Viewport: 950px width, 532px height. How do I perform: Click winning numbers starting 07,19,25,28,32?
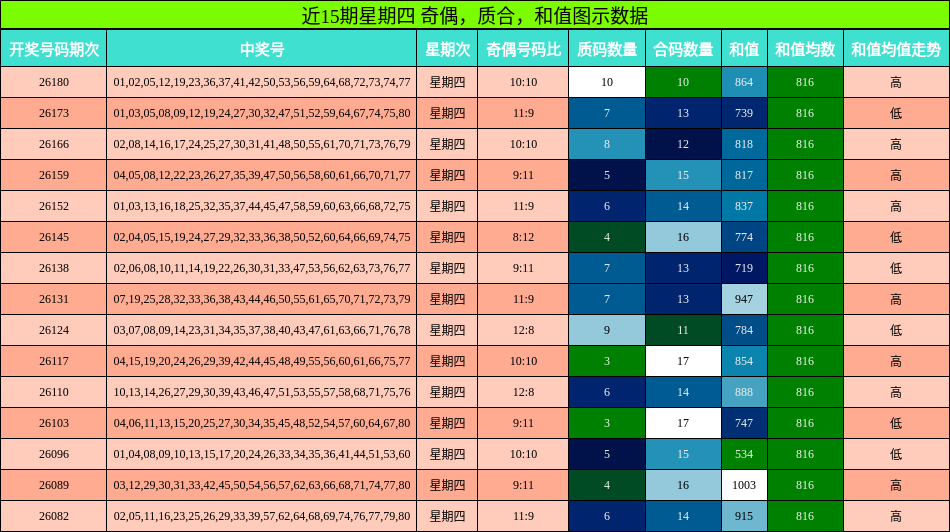point(262,299)
